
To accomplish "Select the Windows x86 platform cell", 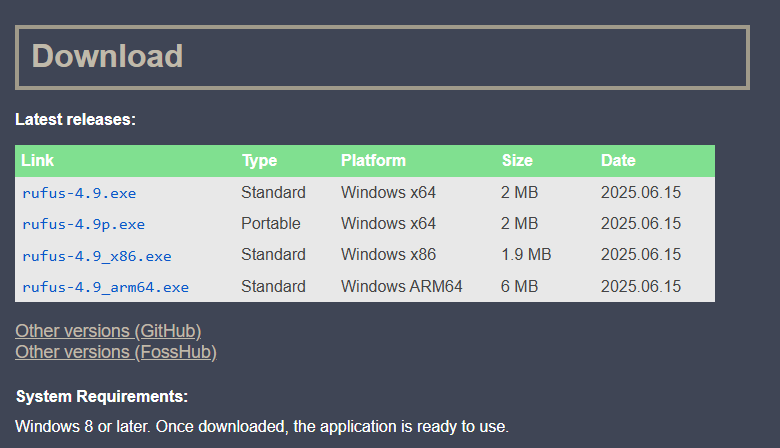I will point(388,255).
